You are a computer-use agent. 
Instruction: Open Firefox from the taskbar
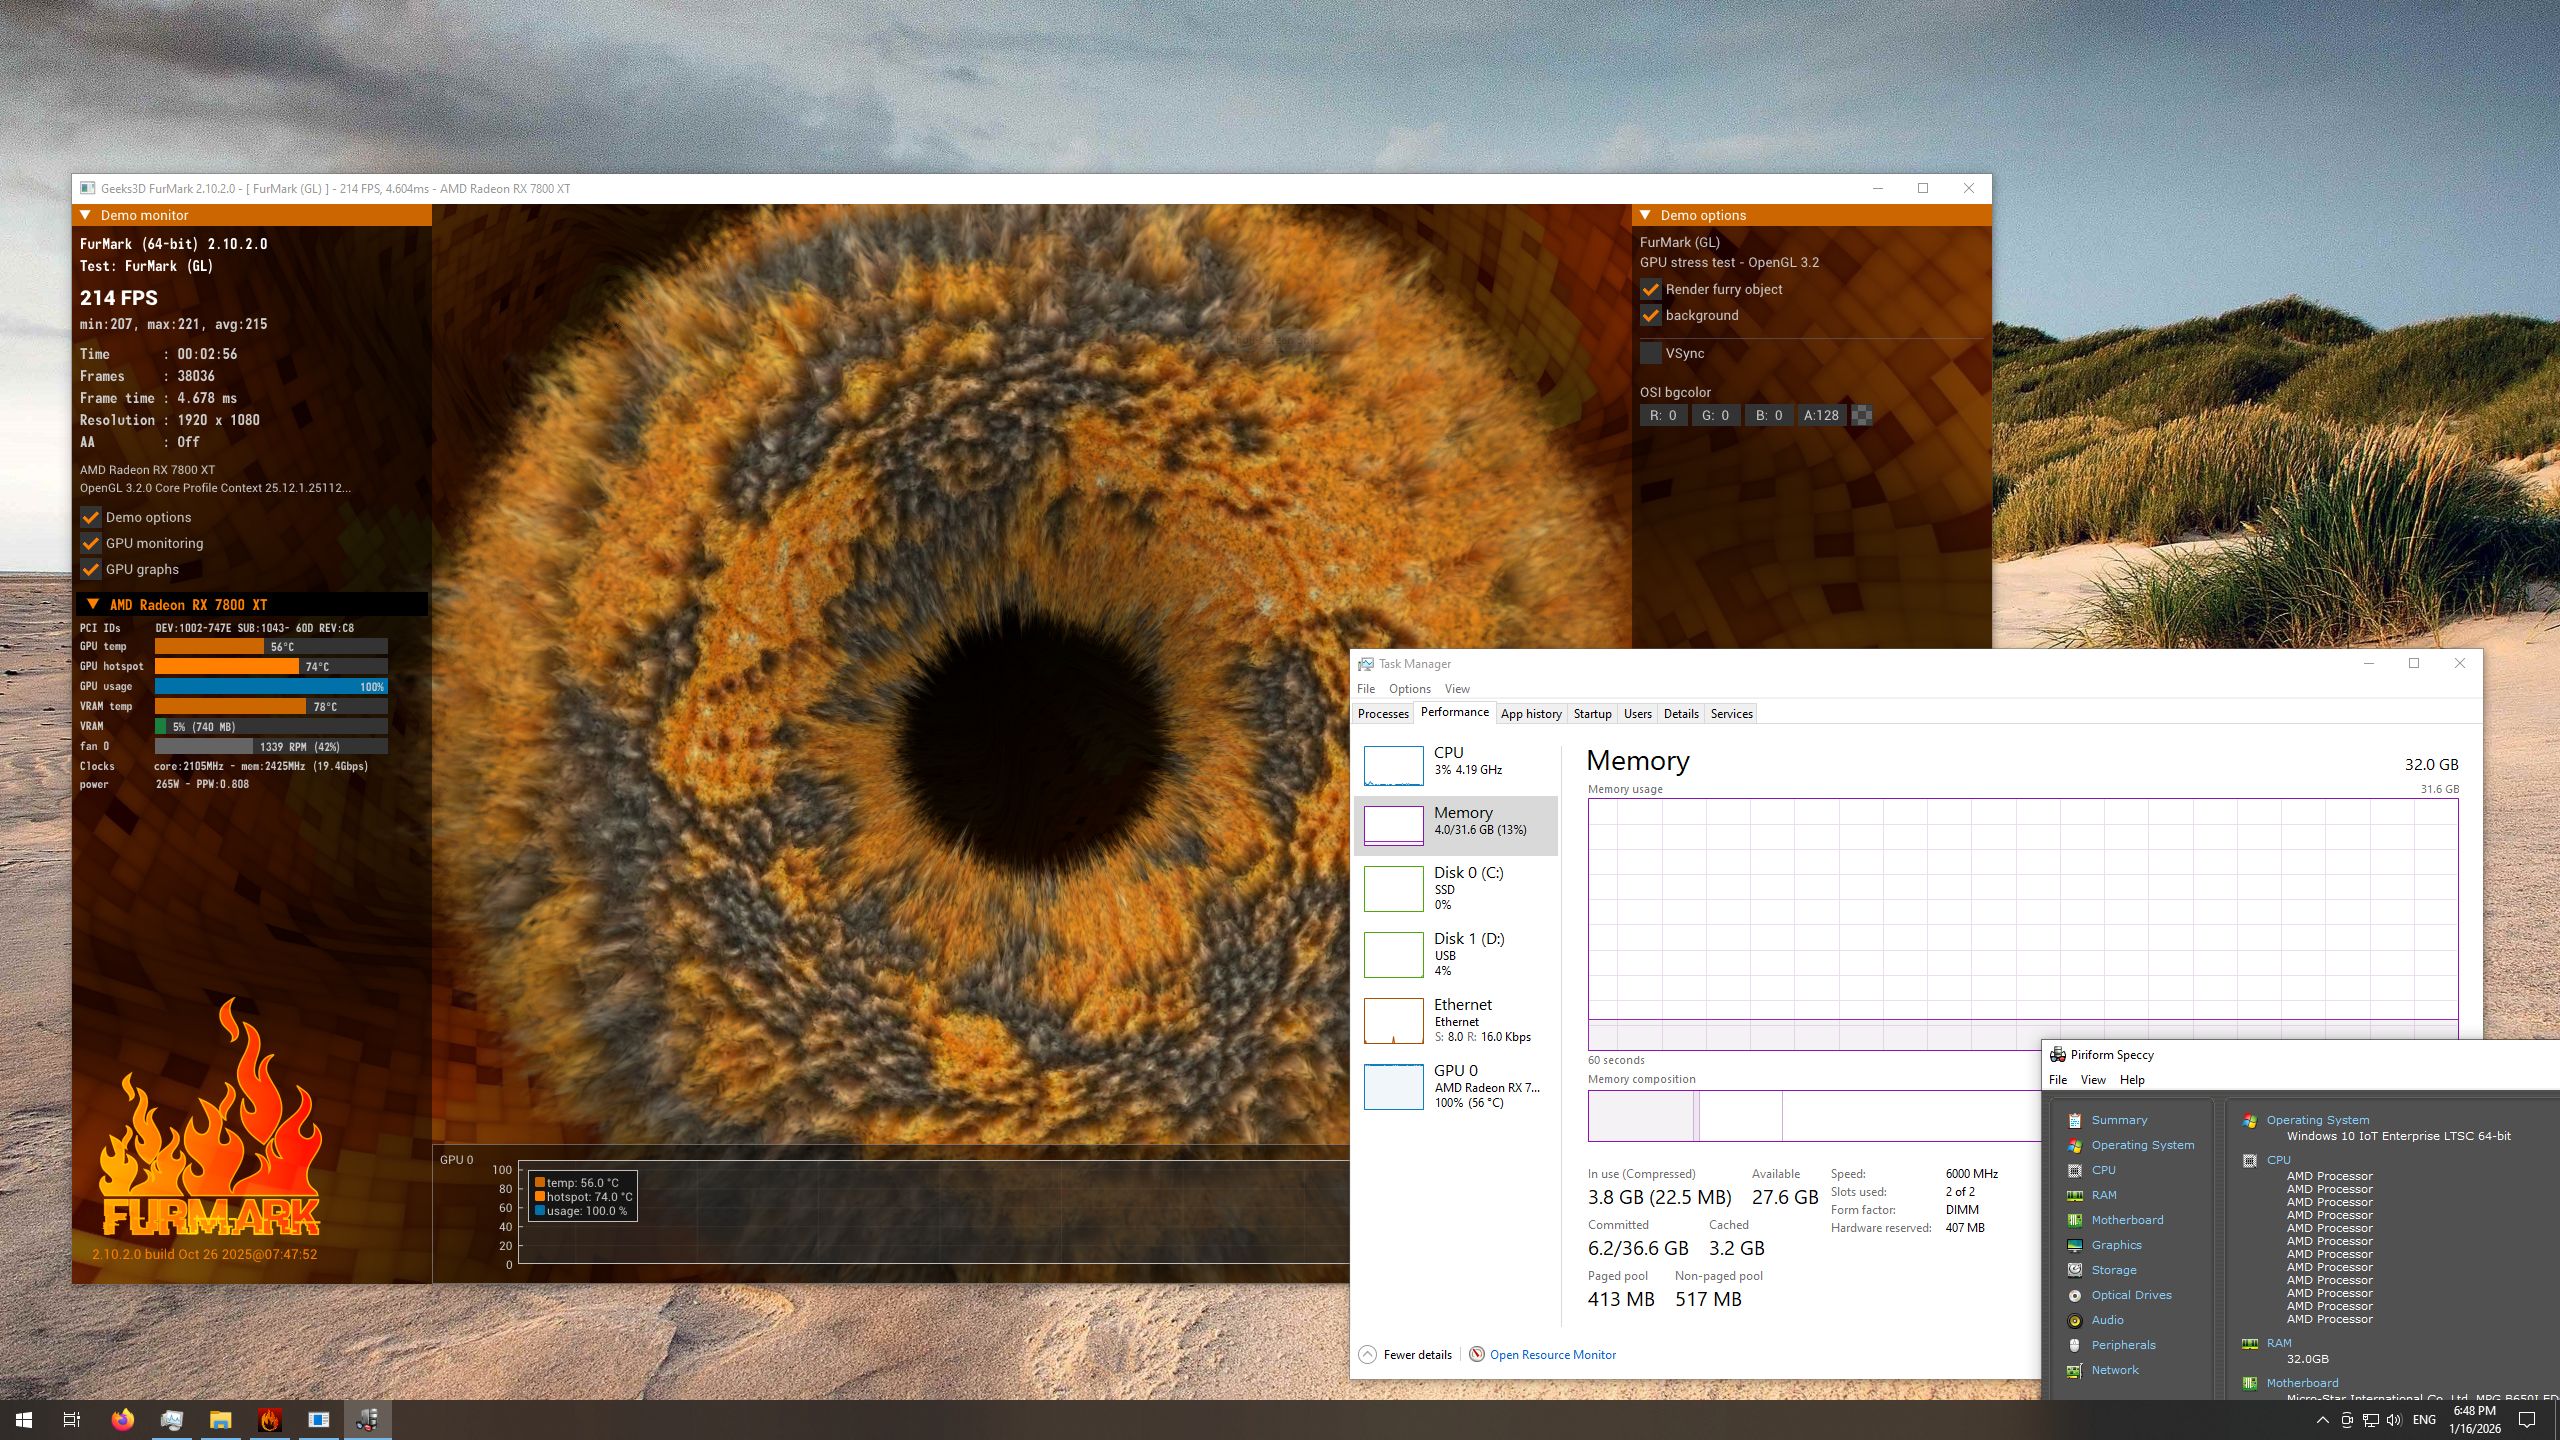click(x=122, y=1419)
